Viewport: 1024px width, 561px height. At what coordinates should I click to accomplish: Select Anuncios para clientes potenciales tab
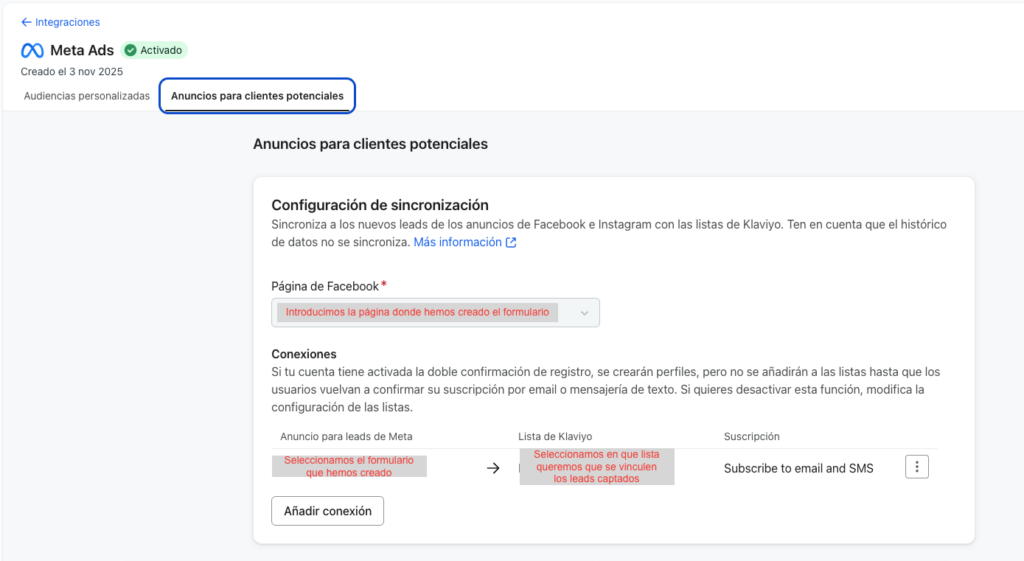[x=257, y=96]
